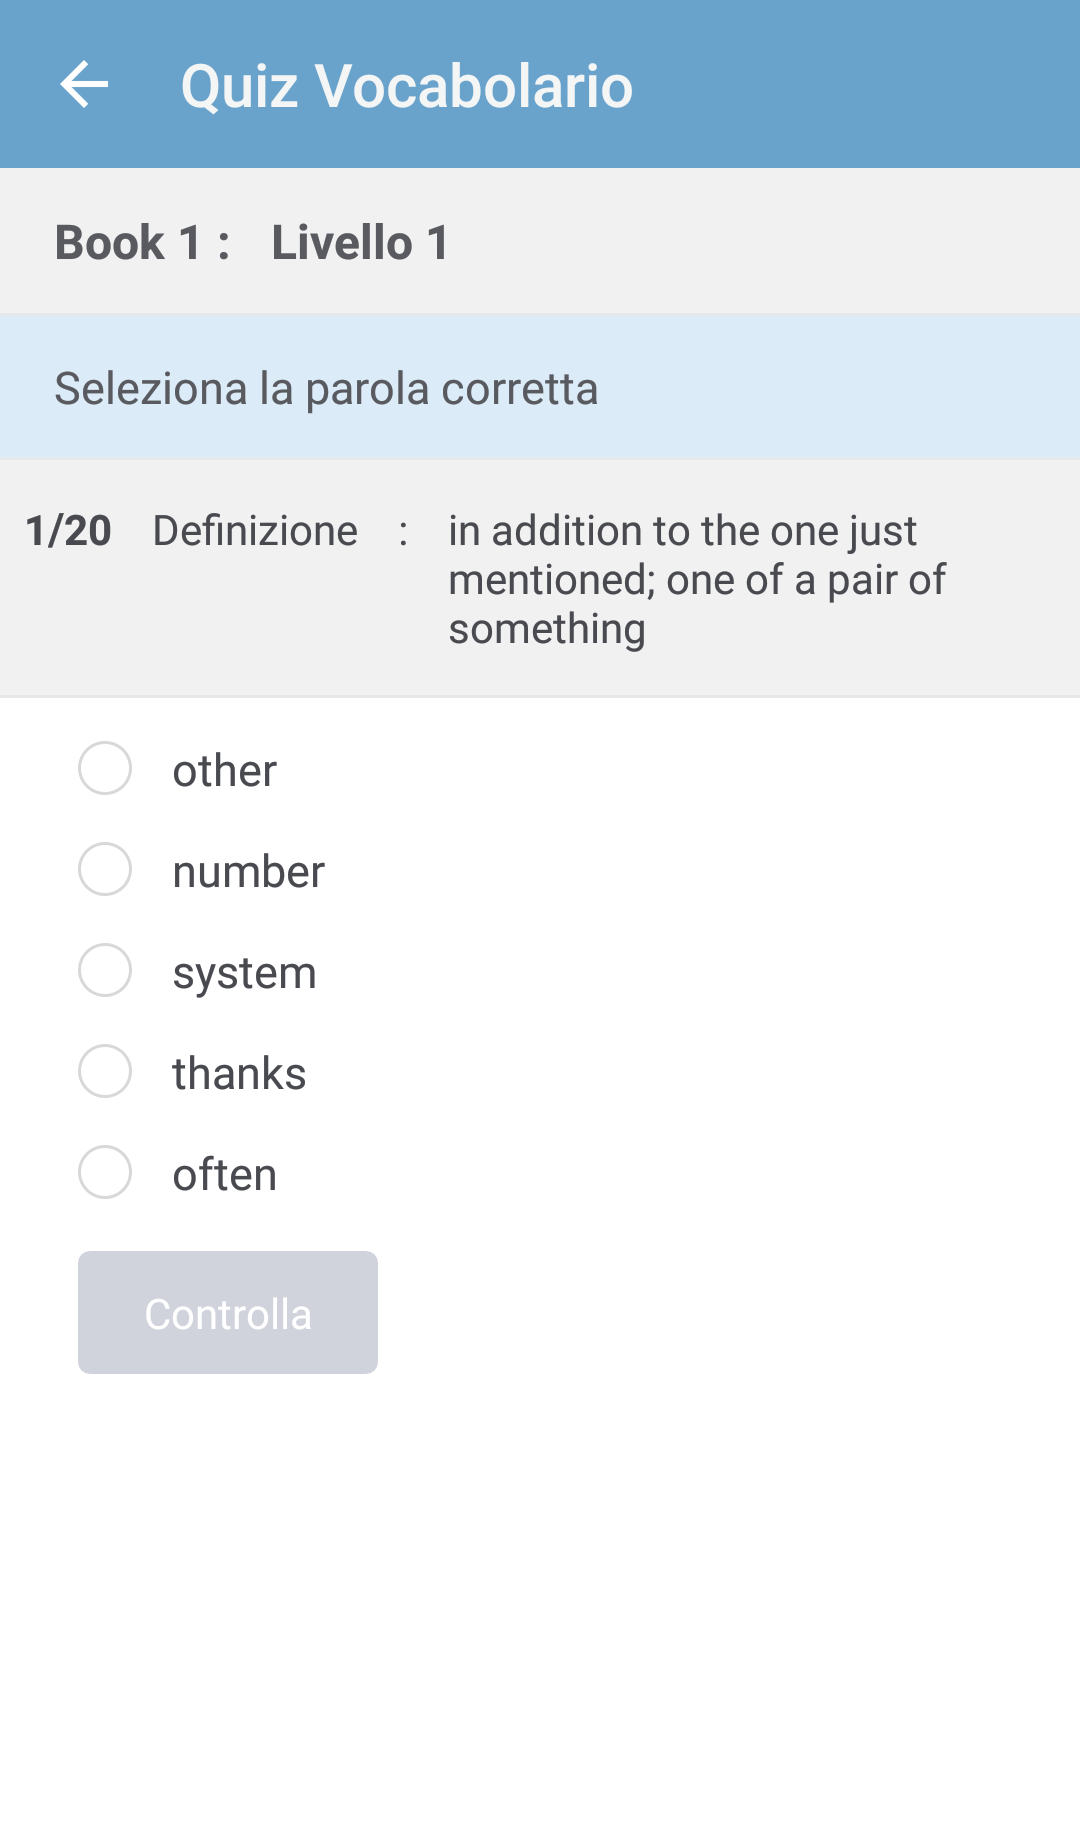Click the Quiz Vocabolario title

[x=406, y=86]
